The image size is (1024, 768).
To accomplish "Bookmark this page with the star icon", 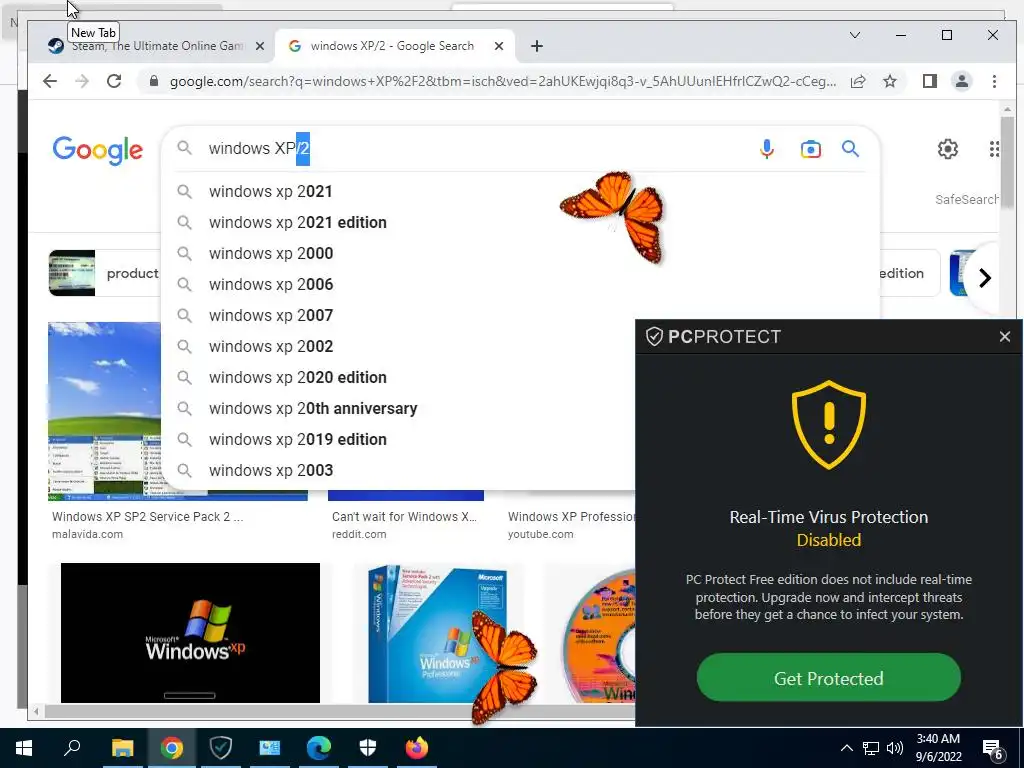I will coord(889,81).
